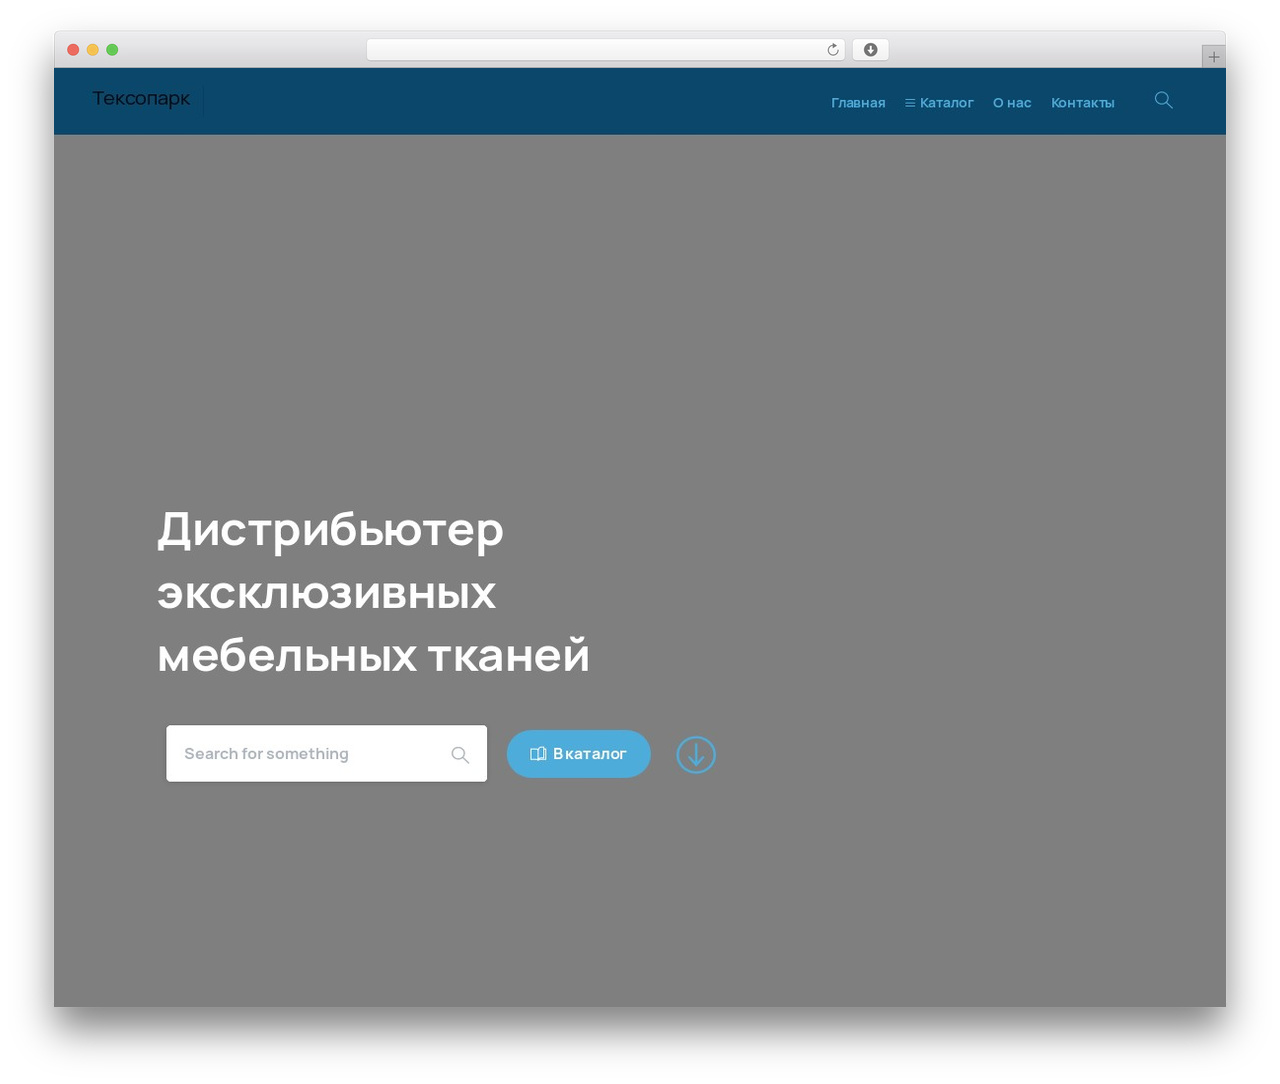Go to the Главная page
Image resolution: width=1280 pixels, height=1084 pixels.
(x=858, y=103)
